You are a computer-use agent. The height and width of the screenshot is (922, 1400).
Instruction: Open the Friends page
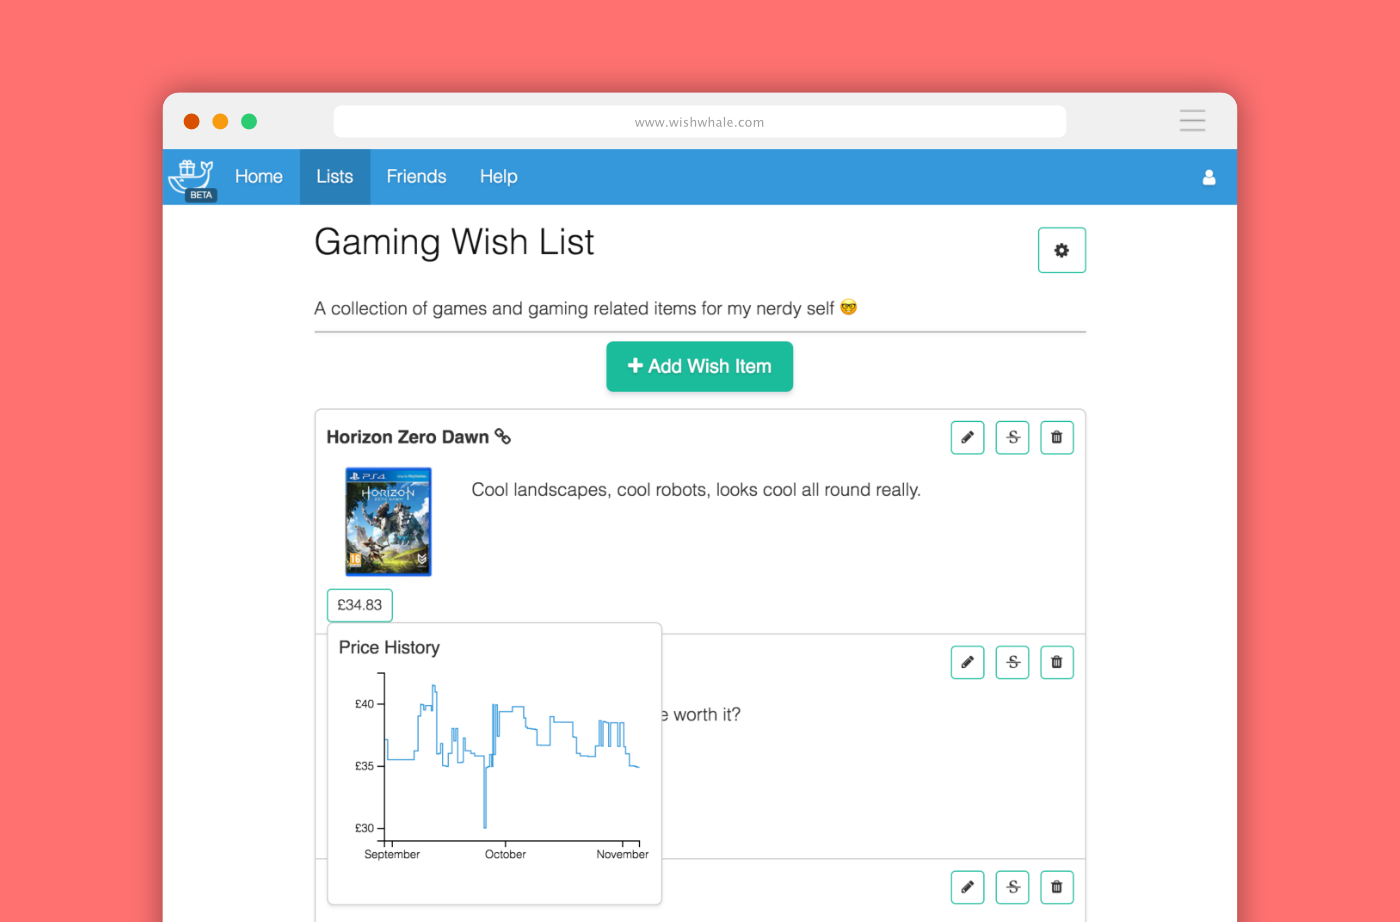[416, 176]
